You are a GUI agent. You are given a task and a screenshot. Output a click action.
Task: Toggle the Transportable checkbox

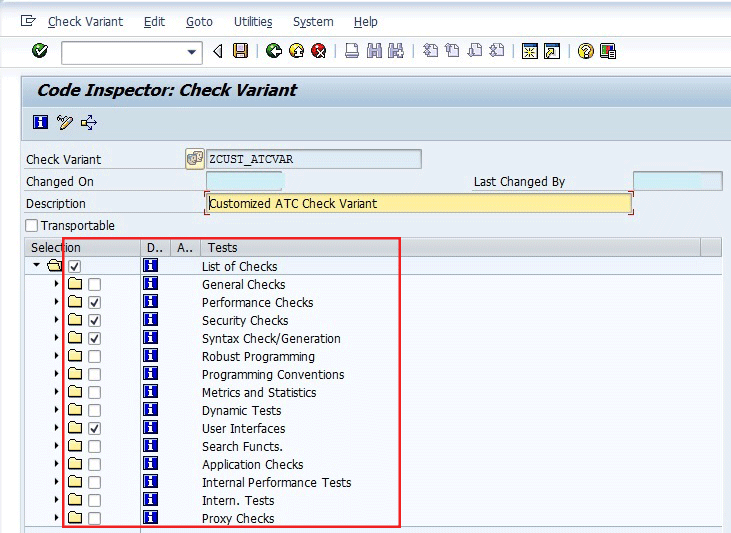point(32,226)
